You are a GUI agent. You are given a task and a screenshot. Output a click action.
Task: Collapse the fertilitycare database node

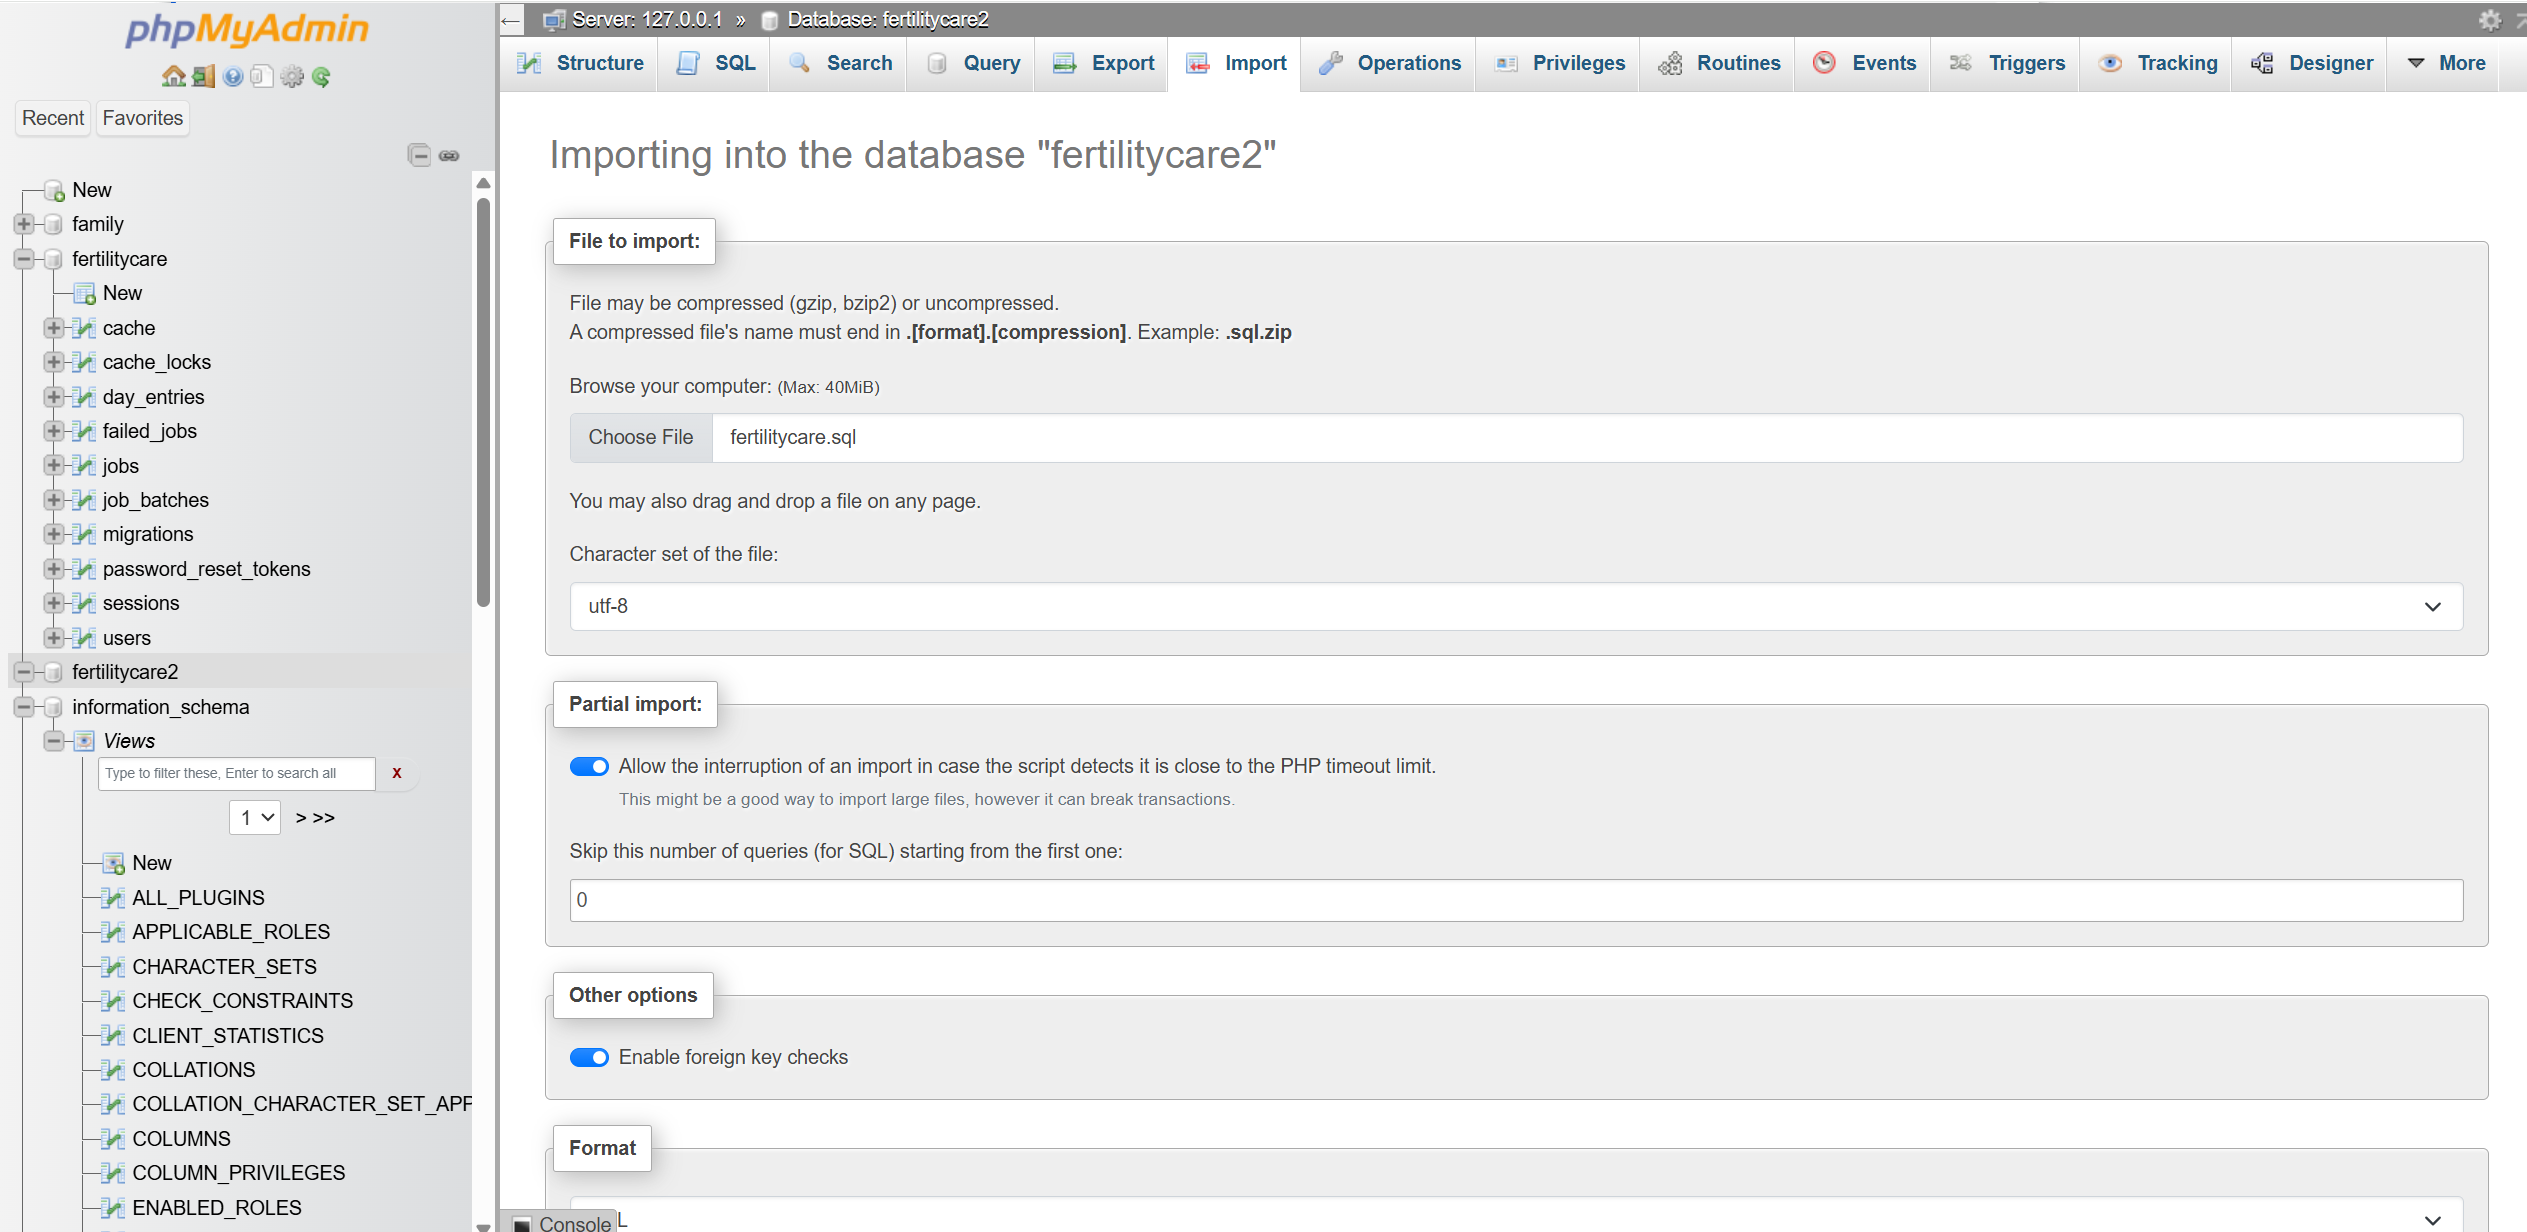tap(23, 259)
